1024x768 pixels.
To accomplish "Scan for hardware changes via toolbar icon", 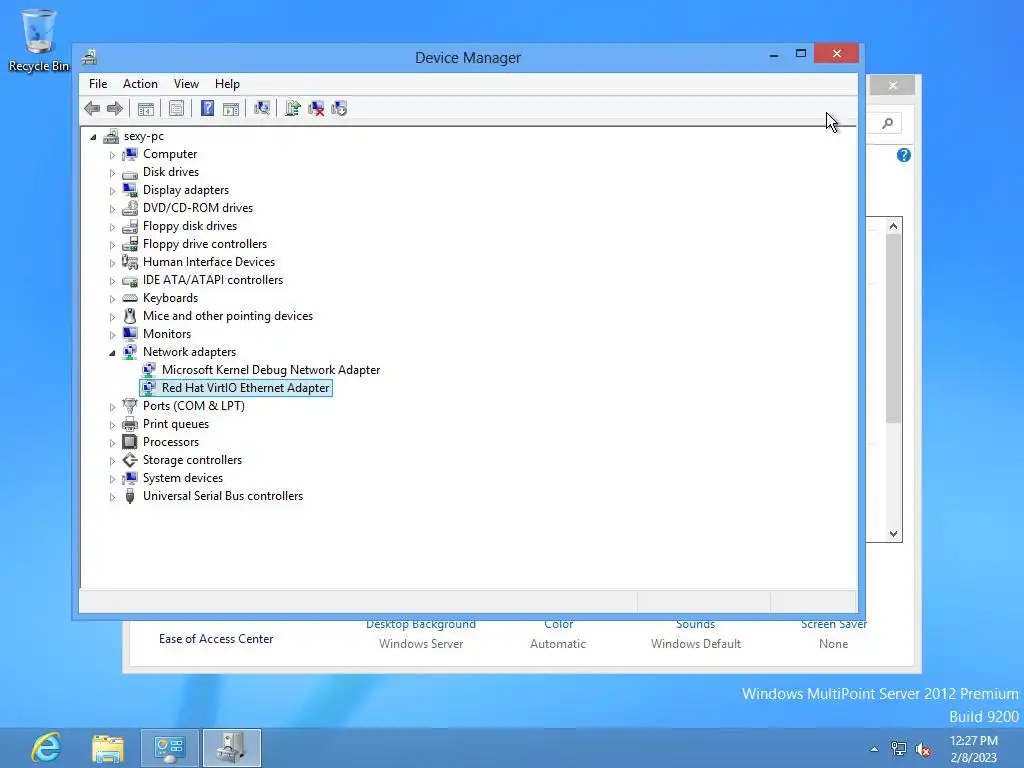I will [x=262, y=108].
